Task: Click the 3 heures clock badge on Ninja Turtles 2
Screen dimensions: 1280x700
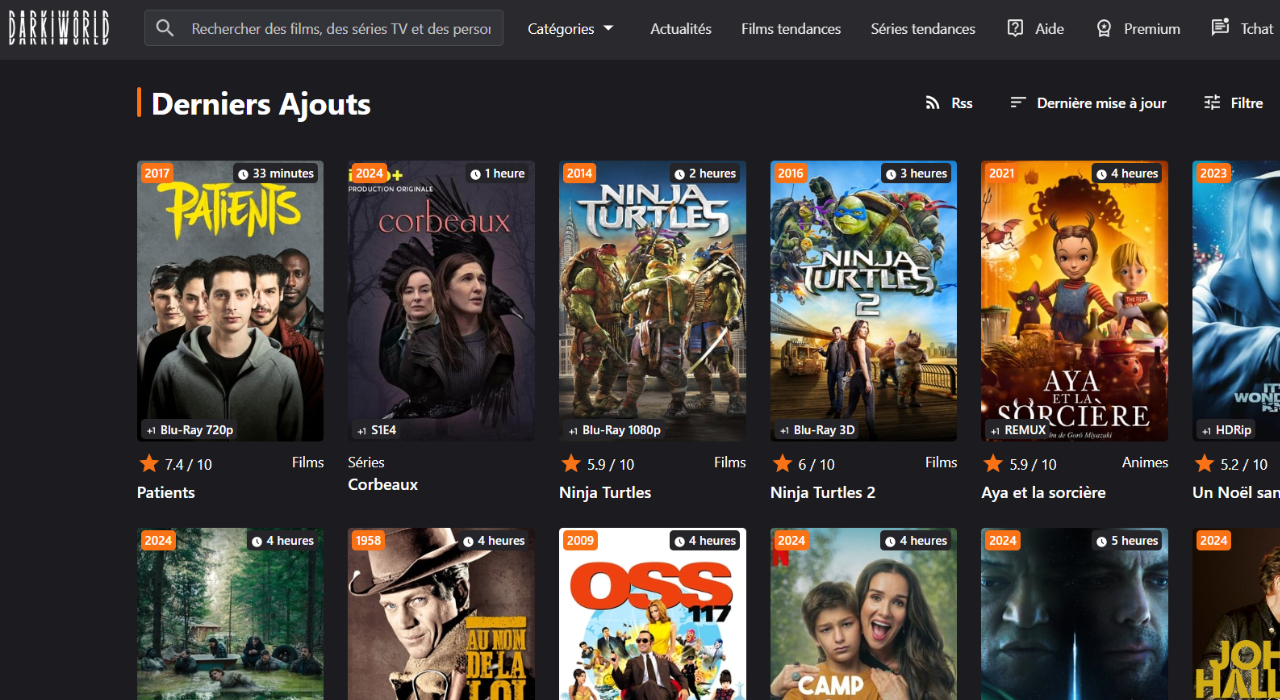Action: (x=916, y=174)
